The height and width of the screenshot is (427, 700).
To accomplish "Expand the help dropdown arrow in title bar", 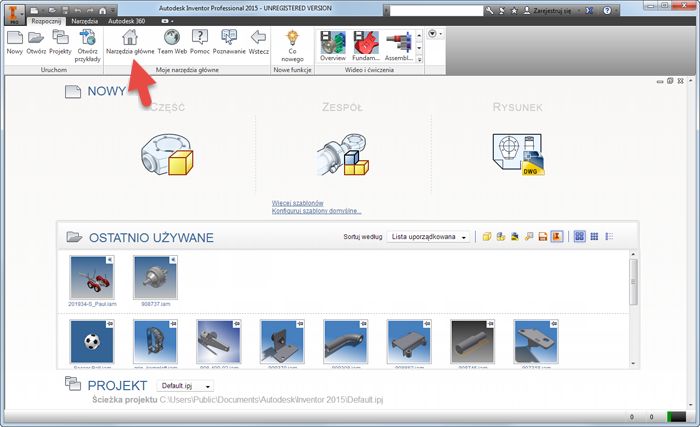I will click(x=616, y=11).
